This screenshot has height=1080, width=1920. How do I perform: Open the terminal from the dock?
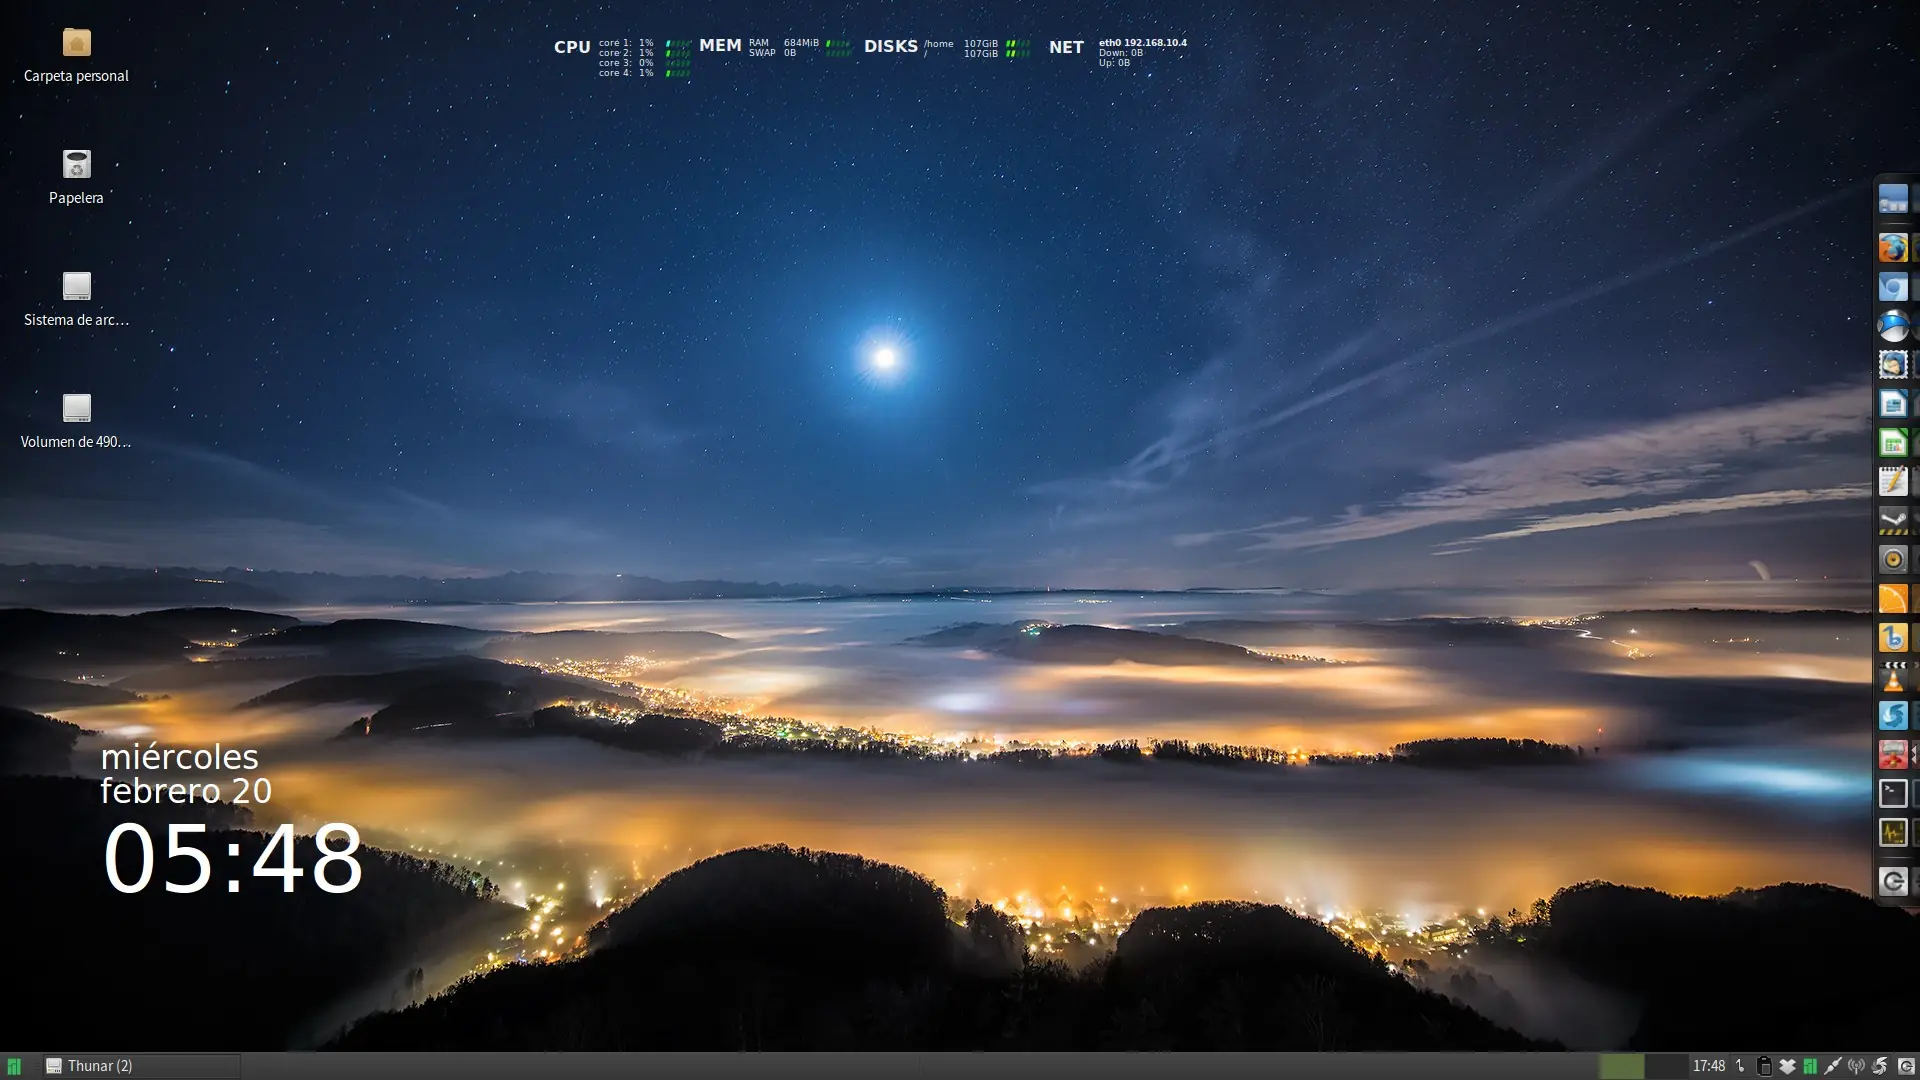tap(1892, 794)
